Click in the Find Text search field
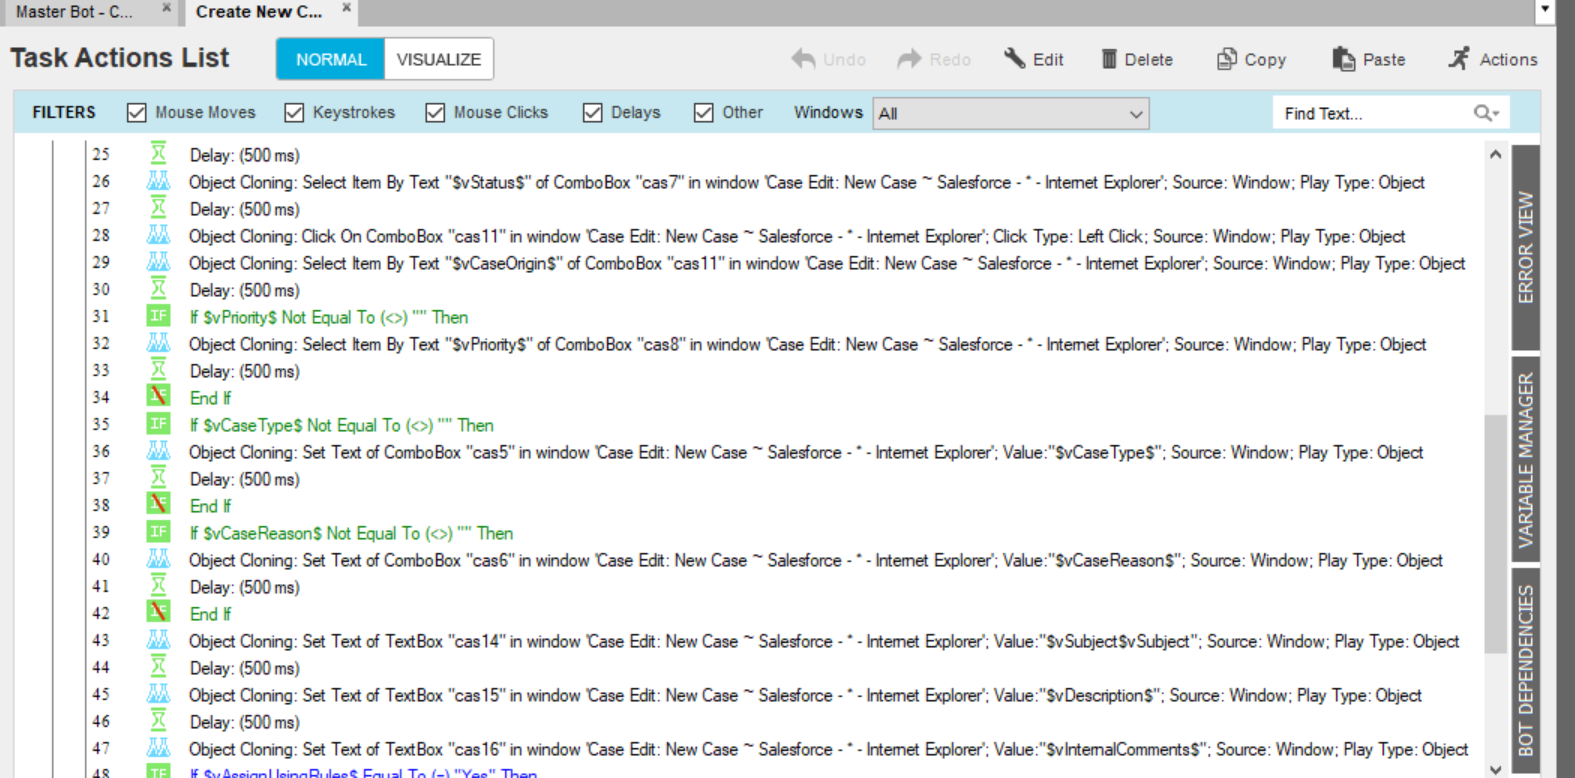 coord(1374,113)
